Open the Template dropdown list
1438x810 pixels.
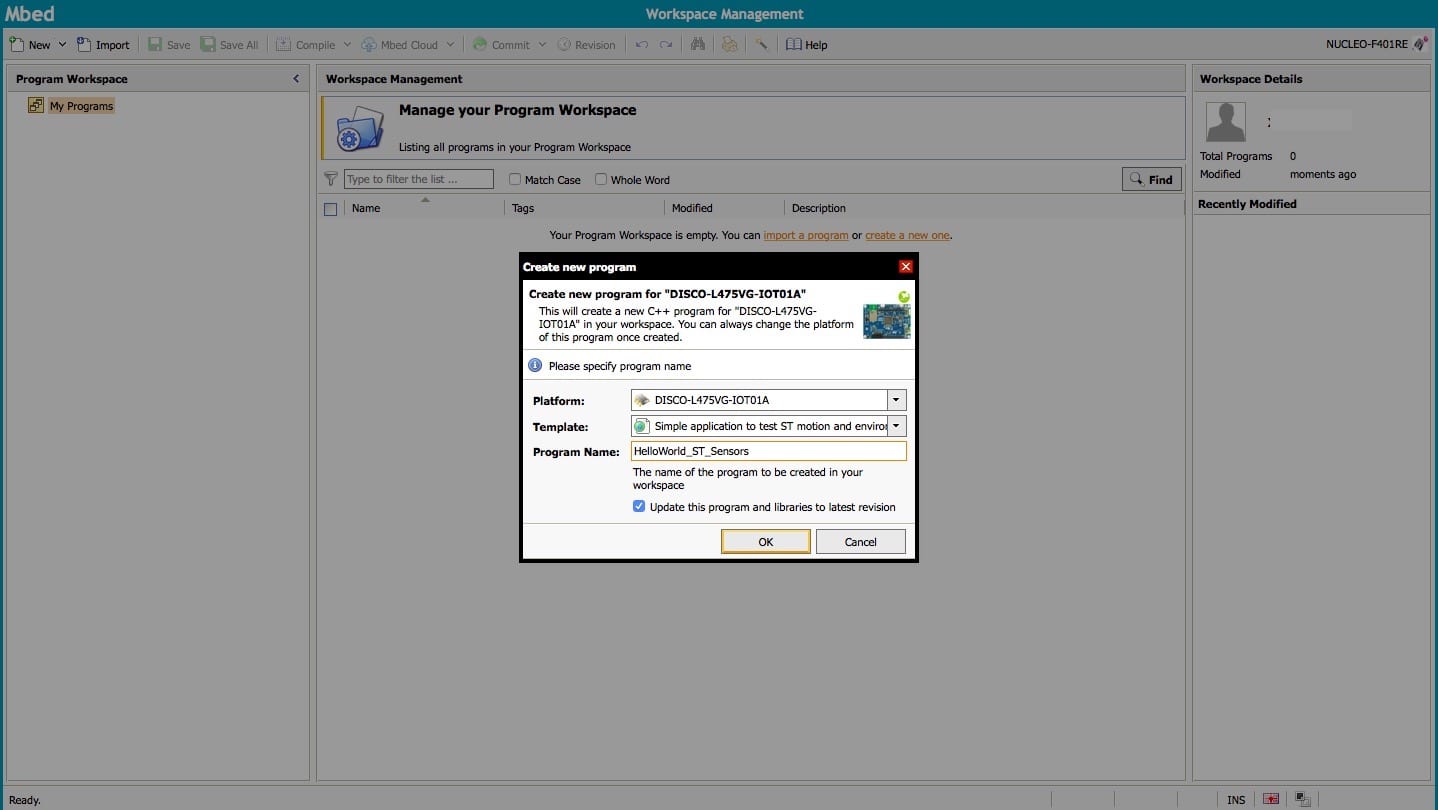coord(896,426)
